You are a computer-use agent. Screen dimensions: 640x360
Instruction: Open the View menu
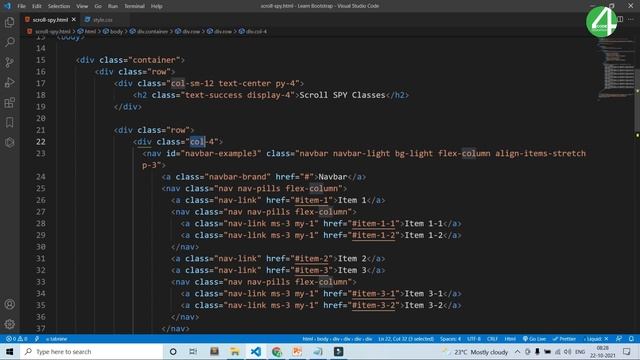click(x=82, y=6)
